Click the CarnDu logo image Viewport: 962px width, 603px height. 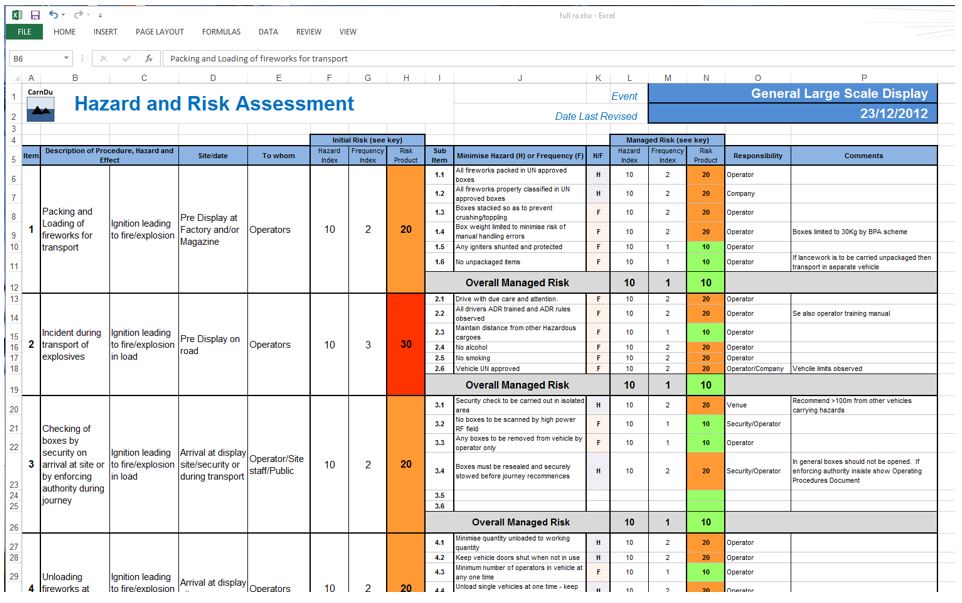click(40, 106)
